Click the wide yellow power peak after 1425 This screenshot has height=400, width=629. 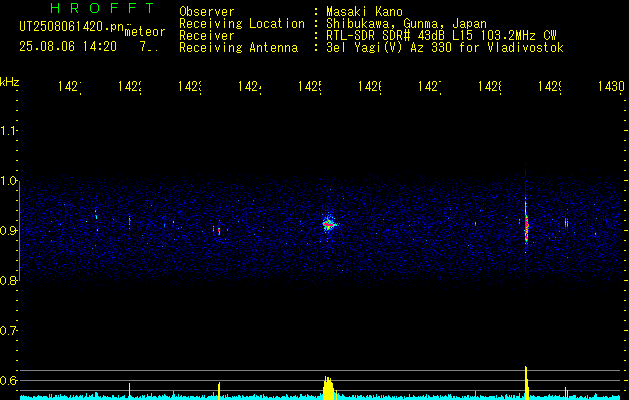328,387
